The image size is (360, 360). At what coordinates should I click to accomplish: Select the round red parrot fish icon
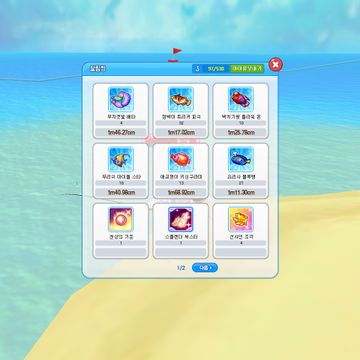tap(181, 159)
